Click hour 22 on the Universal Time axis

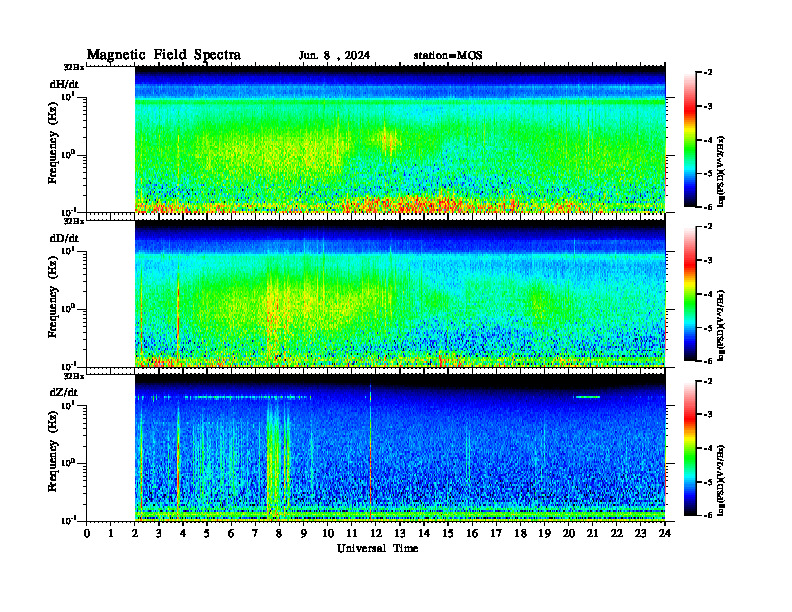(x=617, y=534)
